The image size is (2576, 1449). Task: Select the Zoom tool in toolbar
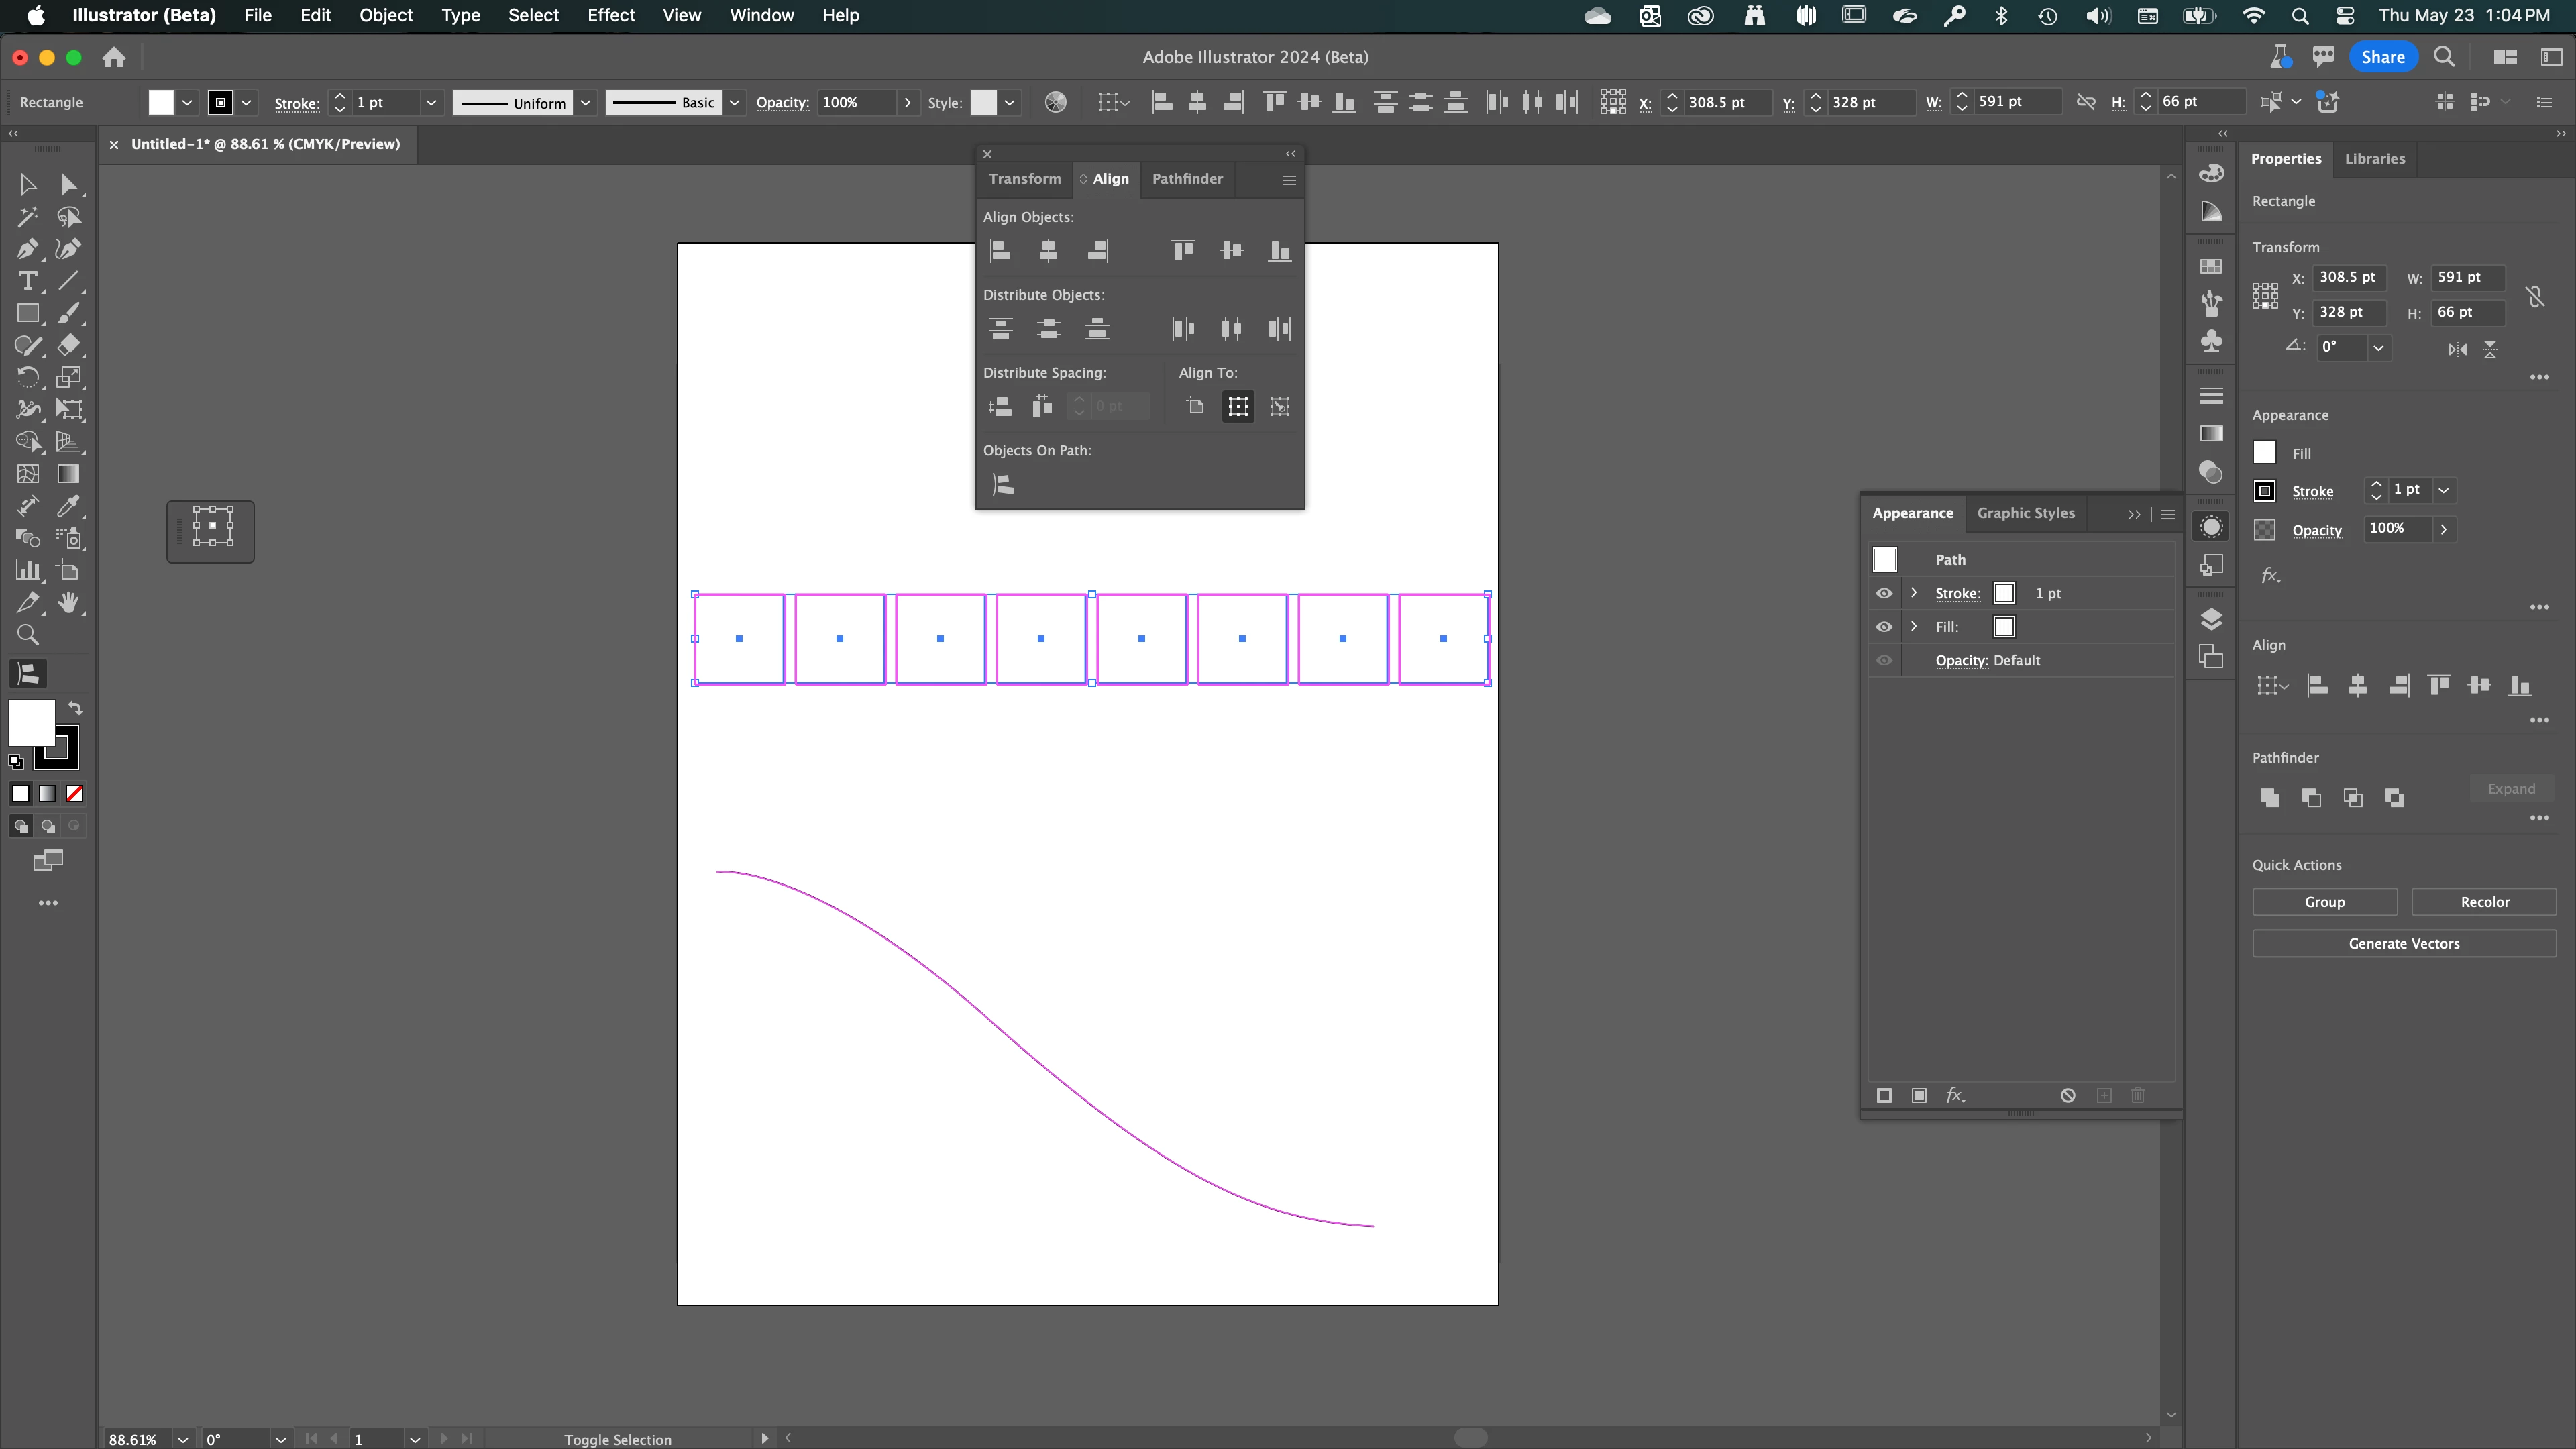pyautogui.click(x=27, y=635)
